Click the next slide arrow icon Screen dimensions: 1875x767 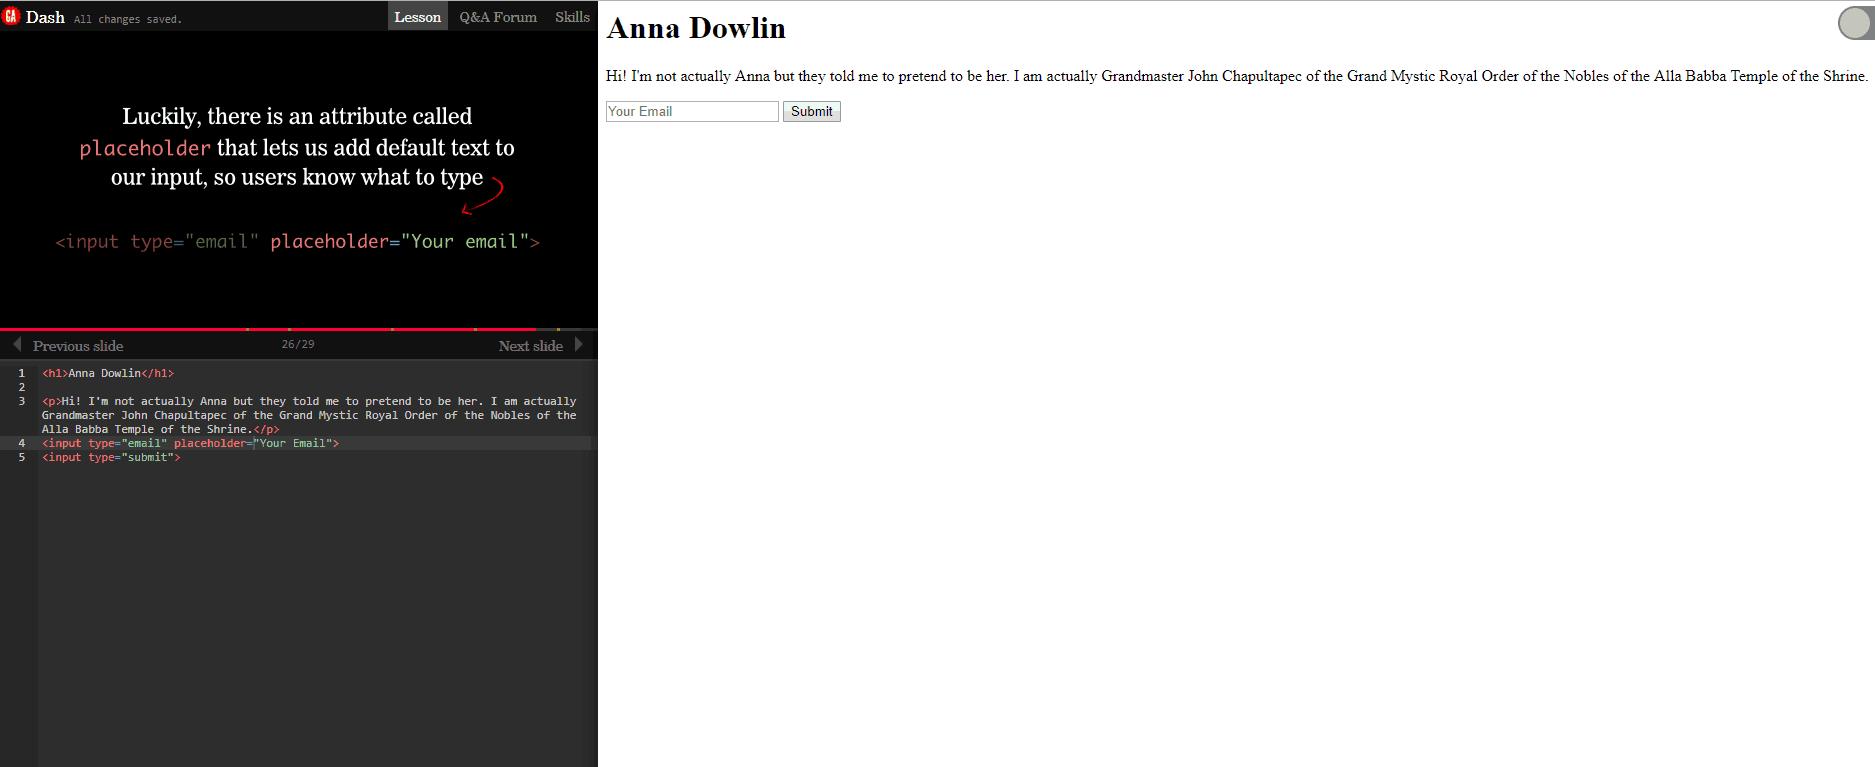578,345
